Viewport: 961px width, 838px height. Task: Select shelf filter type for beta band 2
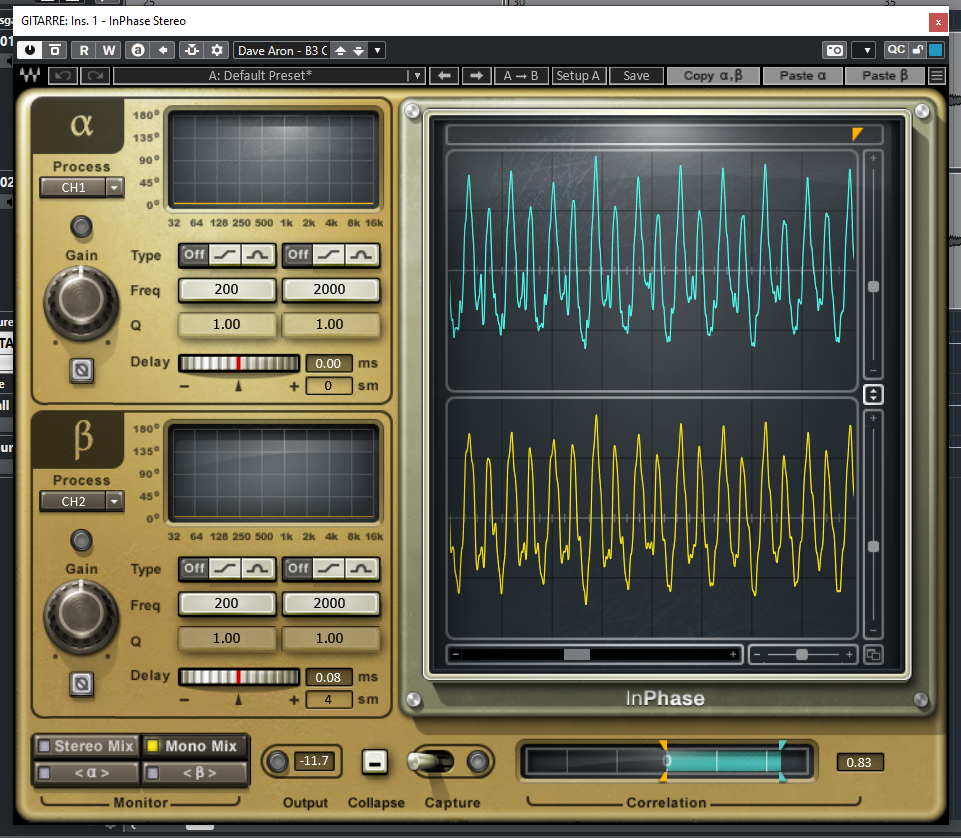(329, 569)
